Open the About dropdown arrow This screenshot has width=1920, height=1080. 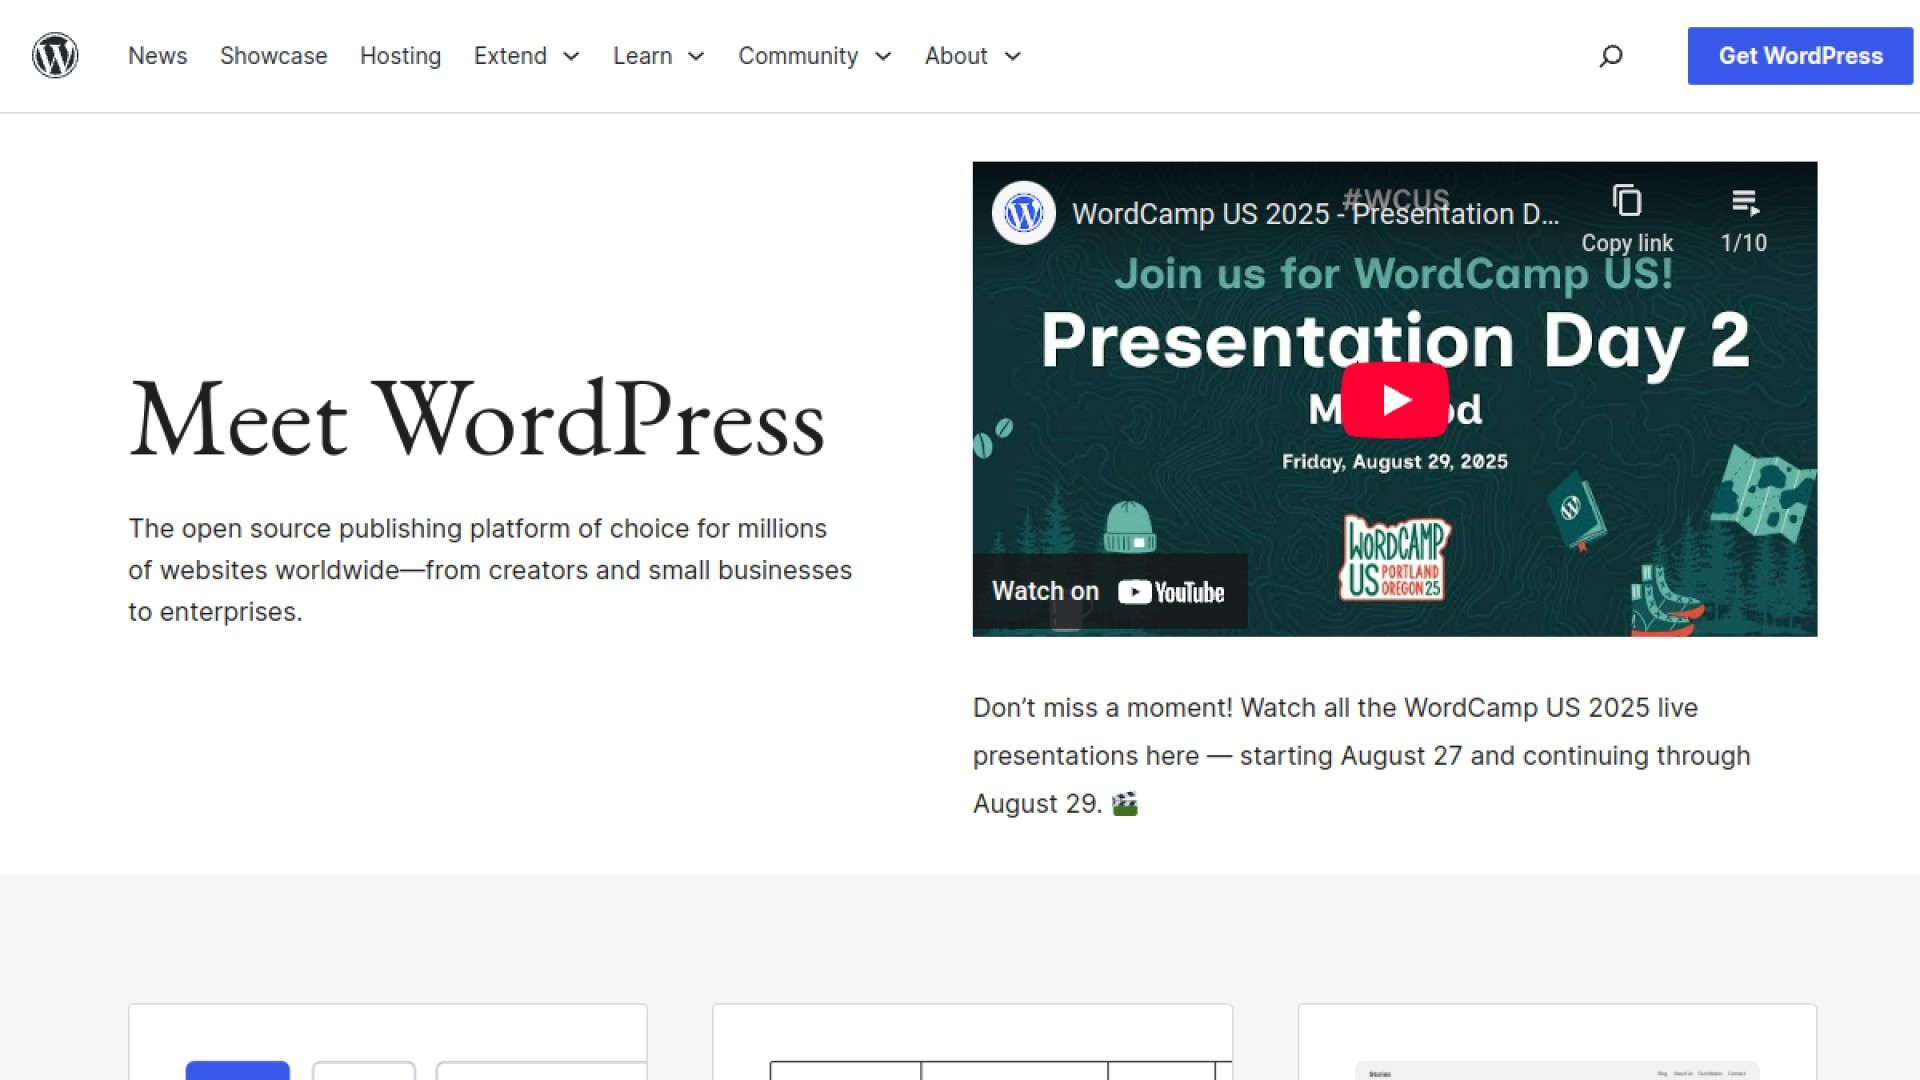pos(1013,57)
